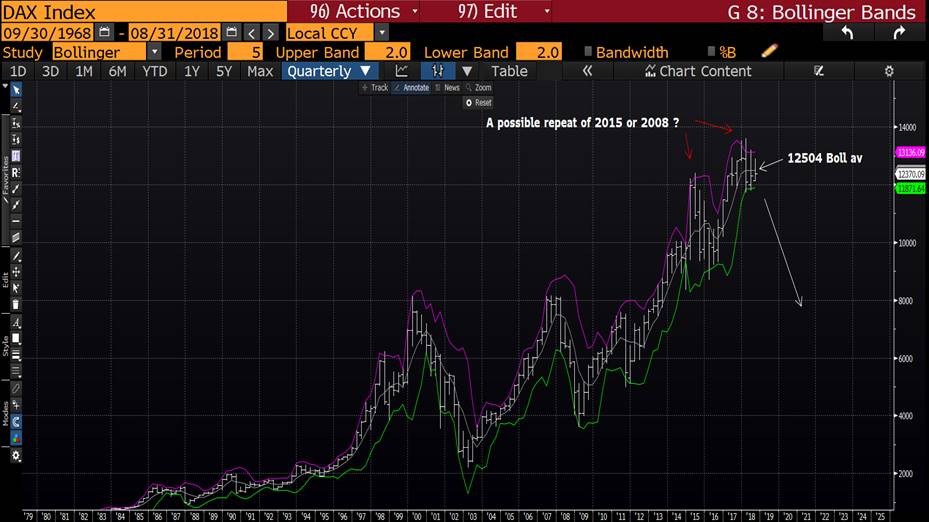Click the 08/31/2018 end date field

[x=174, y=33]
